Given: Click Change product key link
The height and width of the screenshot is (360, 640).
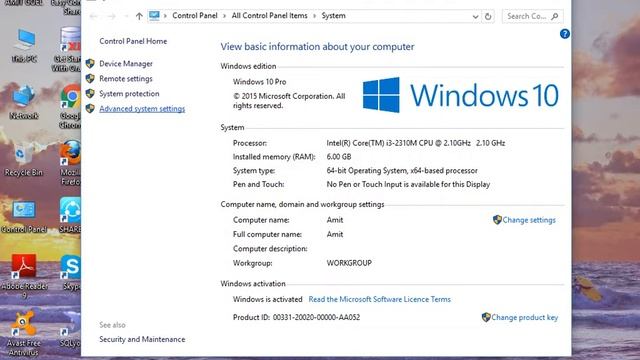Looking at the screenshot, I should [x=524, y=317].
